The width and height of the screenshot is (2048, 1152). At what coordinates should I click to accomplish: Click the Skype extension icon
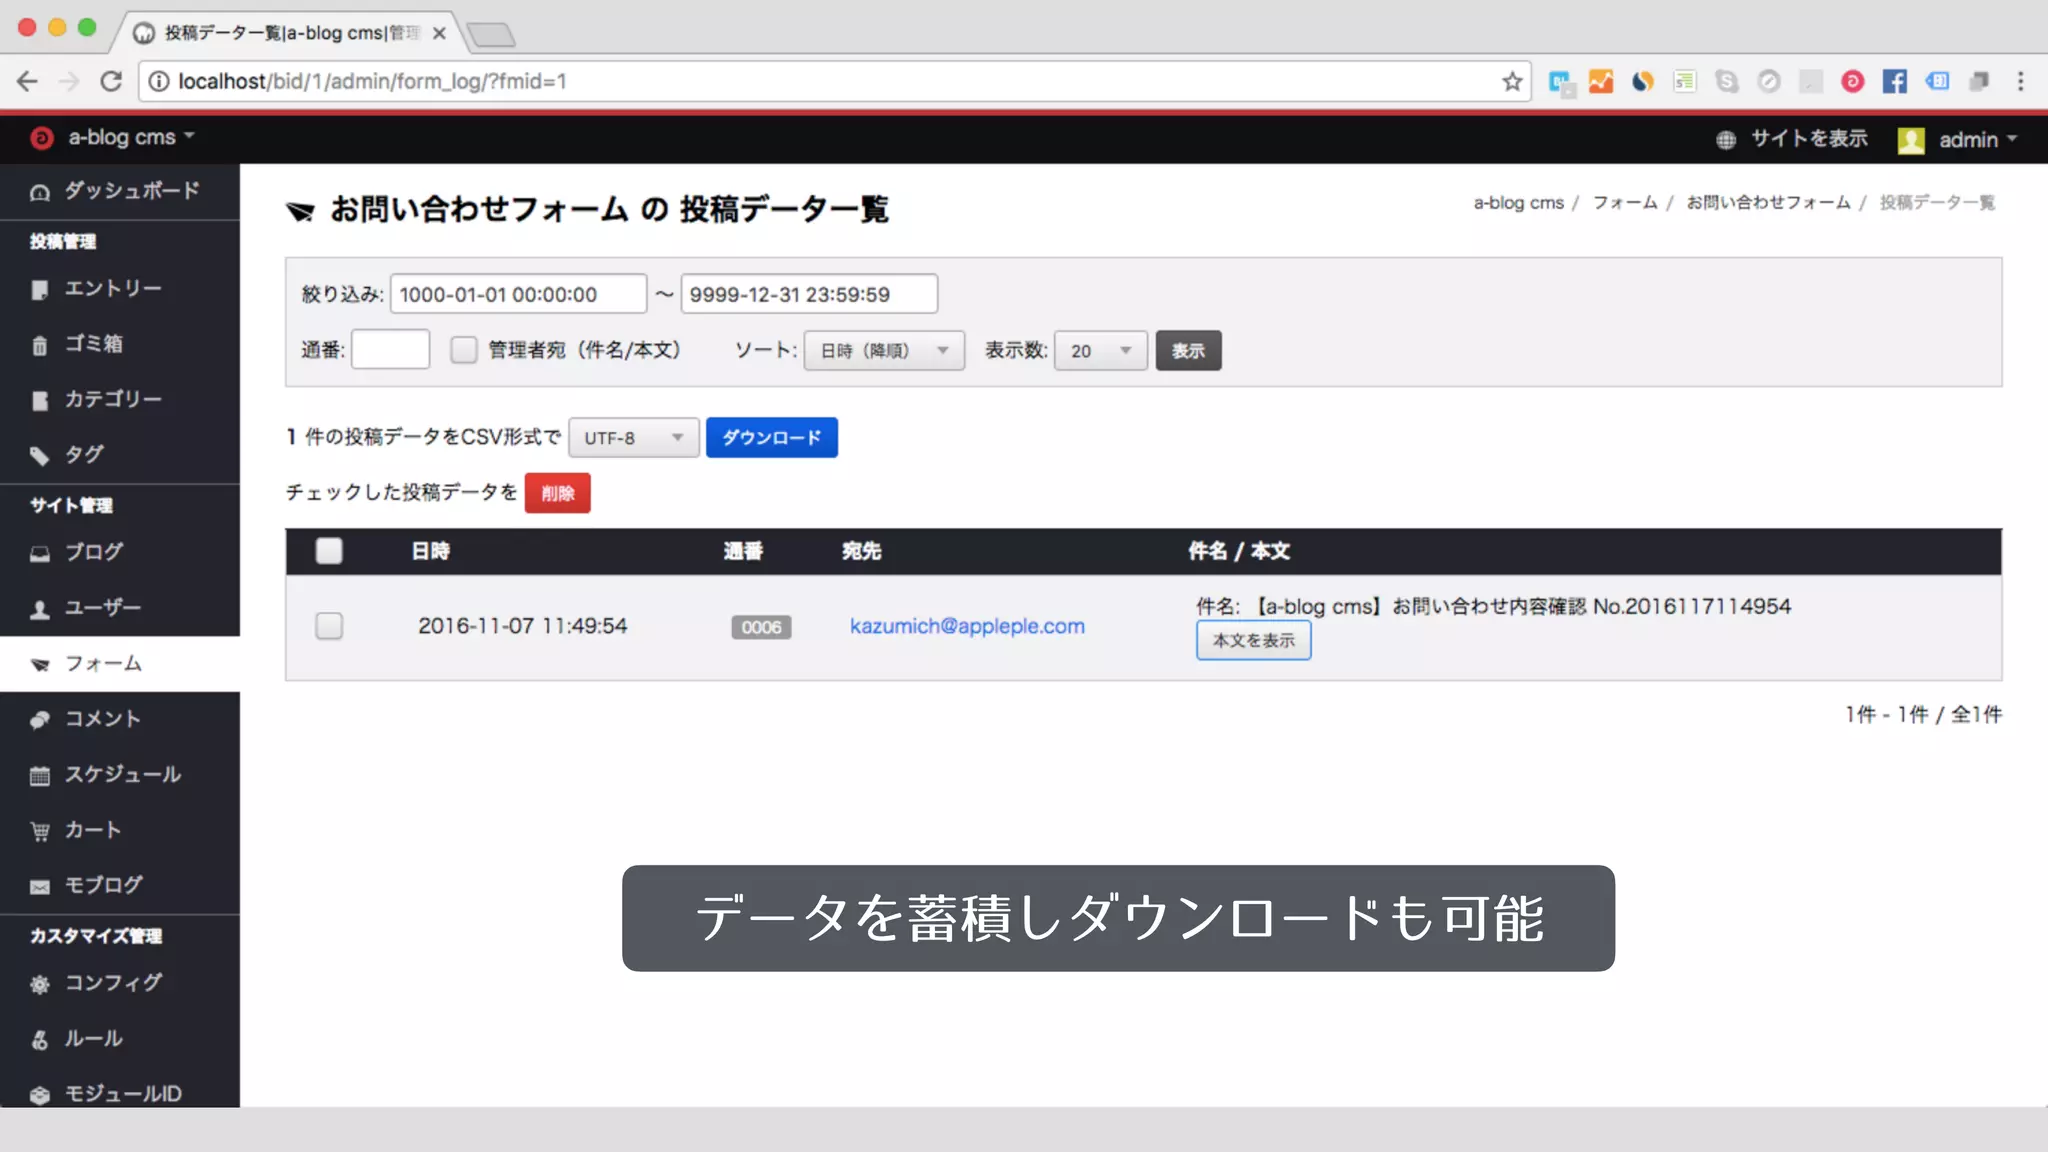tap(1727, 81)
